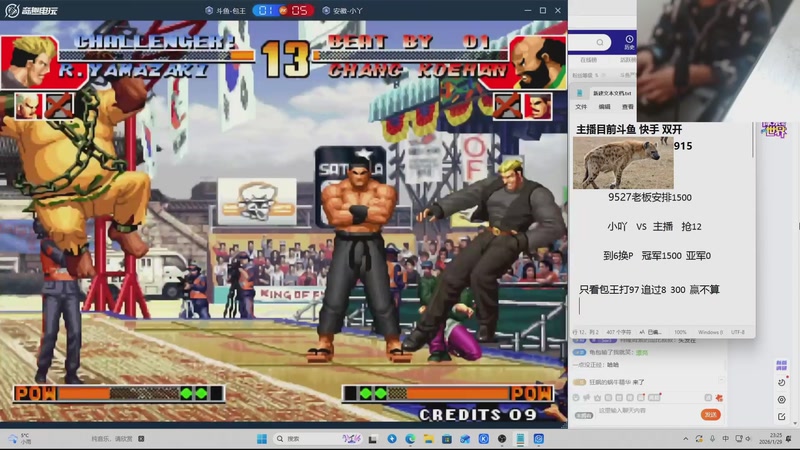Toggle the 中 input method indicator

tap(725, 439)
